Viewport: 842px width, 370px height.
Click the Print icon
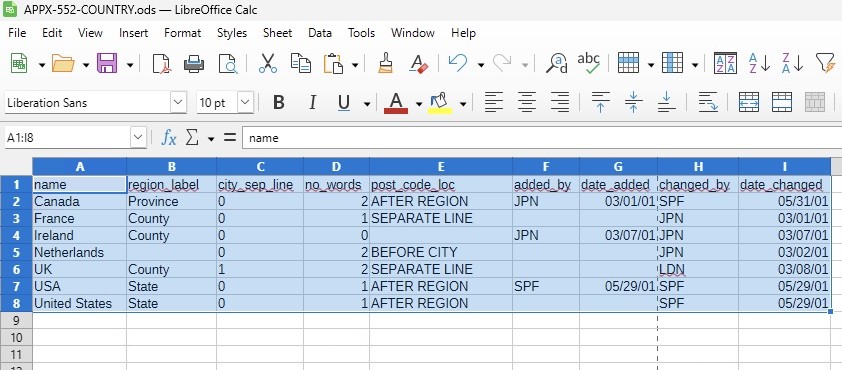(194, 64)
